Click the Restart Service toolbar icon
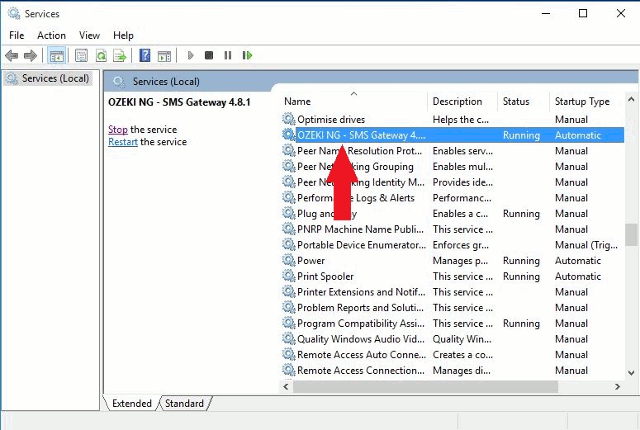Image resolution: width=640 pixels, height=430 pixels. 247,55
